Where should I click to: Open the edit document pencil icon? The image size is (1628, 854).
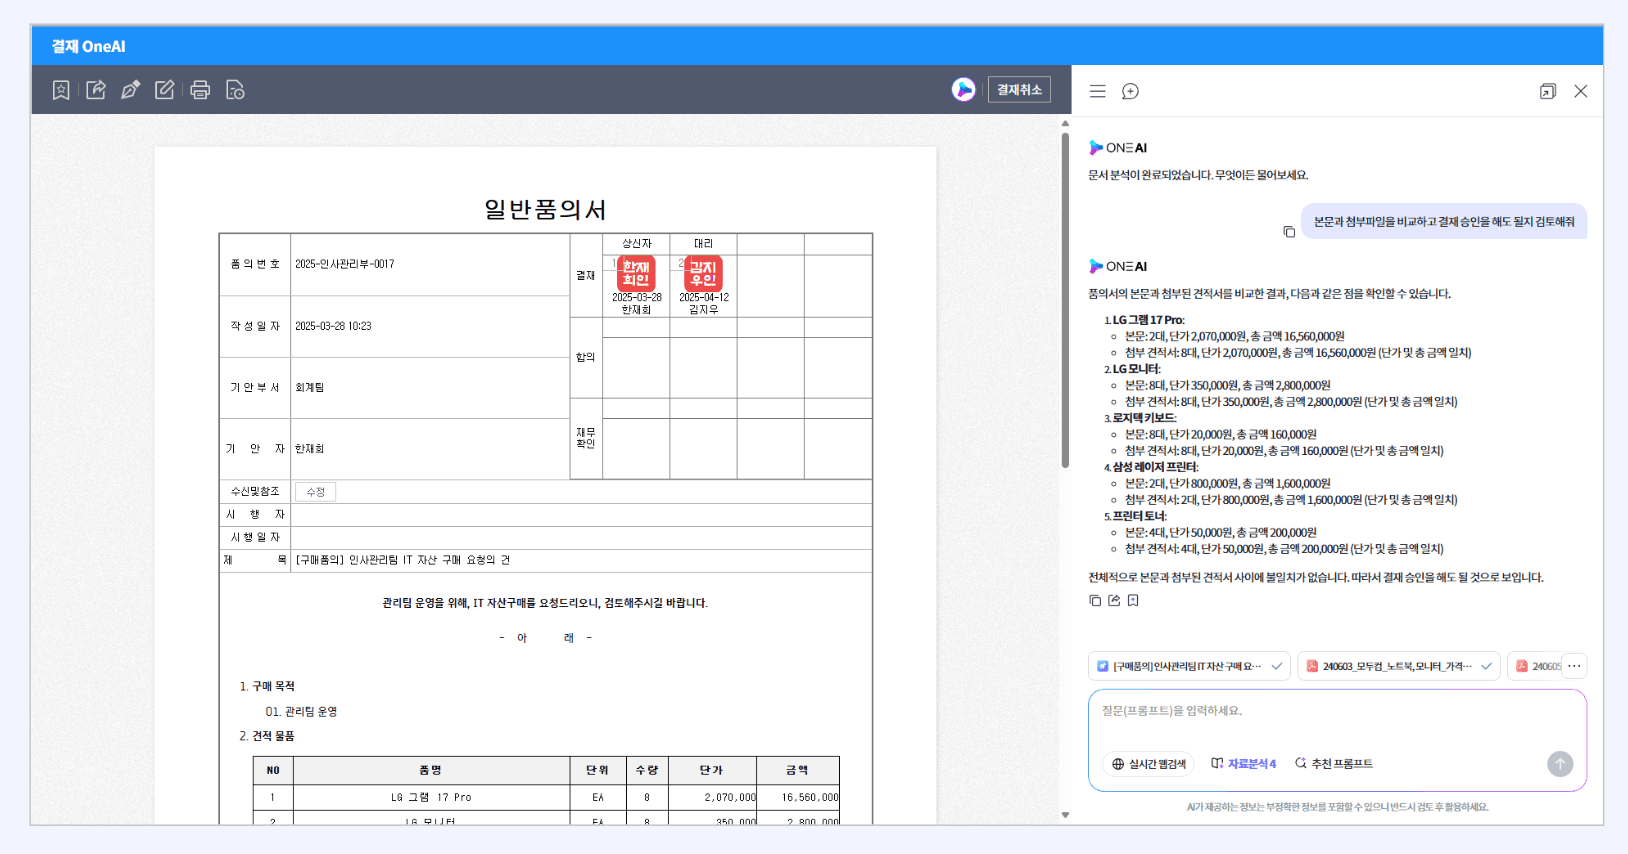165,90
